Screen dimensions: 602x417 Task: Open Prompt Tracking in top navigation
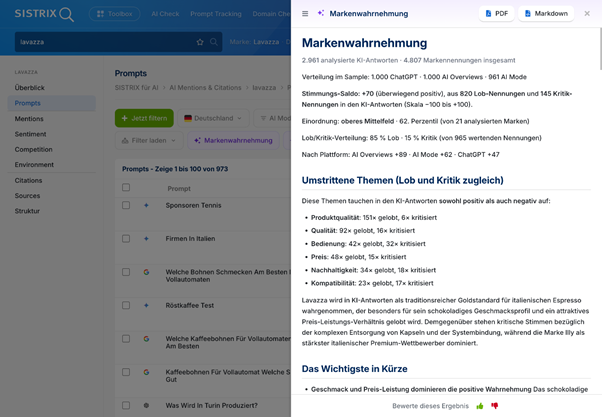pyautogui.click(x=216, y=14)
